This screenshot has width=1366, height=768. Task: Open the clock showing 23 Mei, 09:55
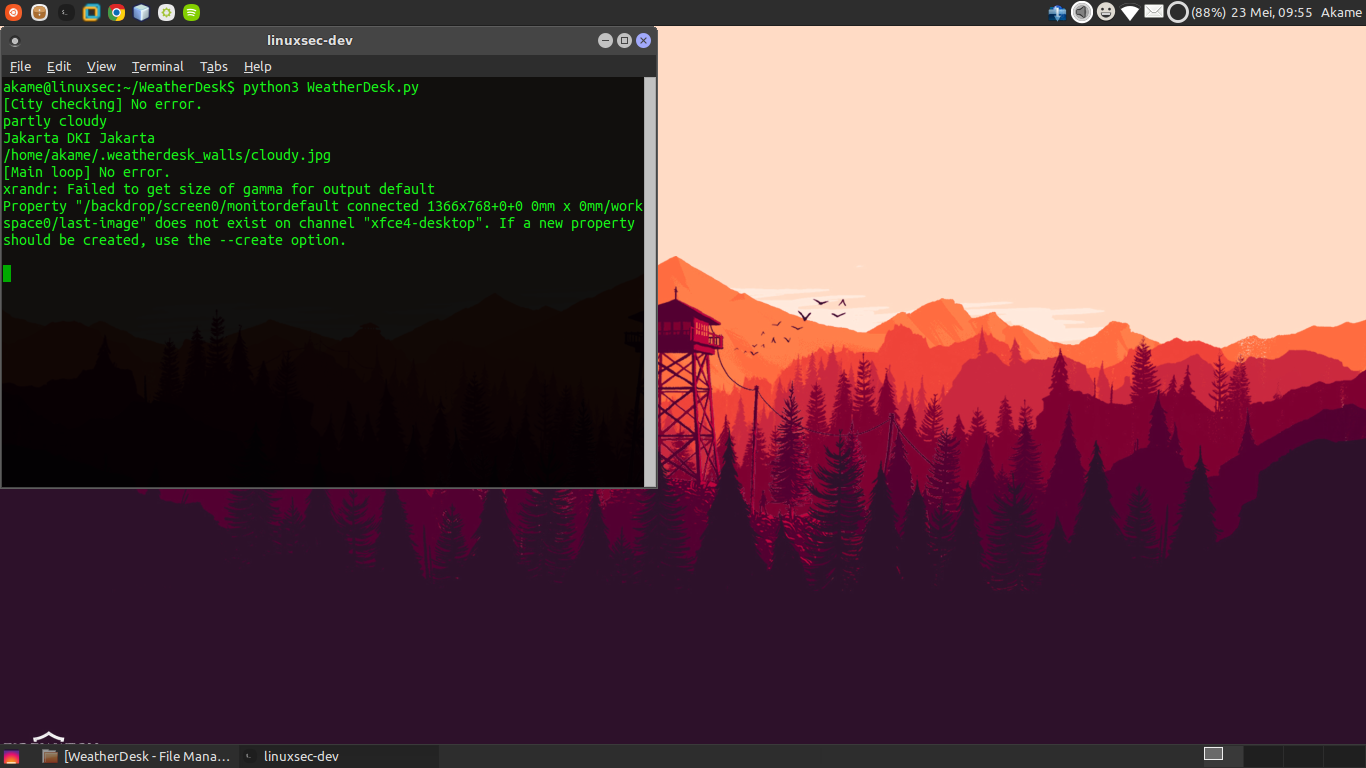pyautogui.click(x=1271, y=12)
